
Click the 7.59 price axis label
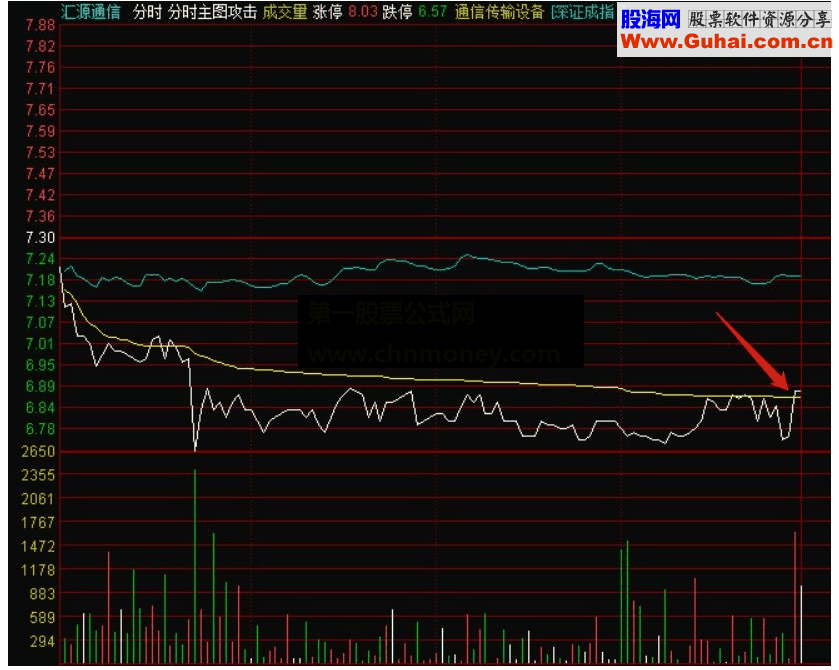click(x=40, y=131)
